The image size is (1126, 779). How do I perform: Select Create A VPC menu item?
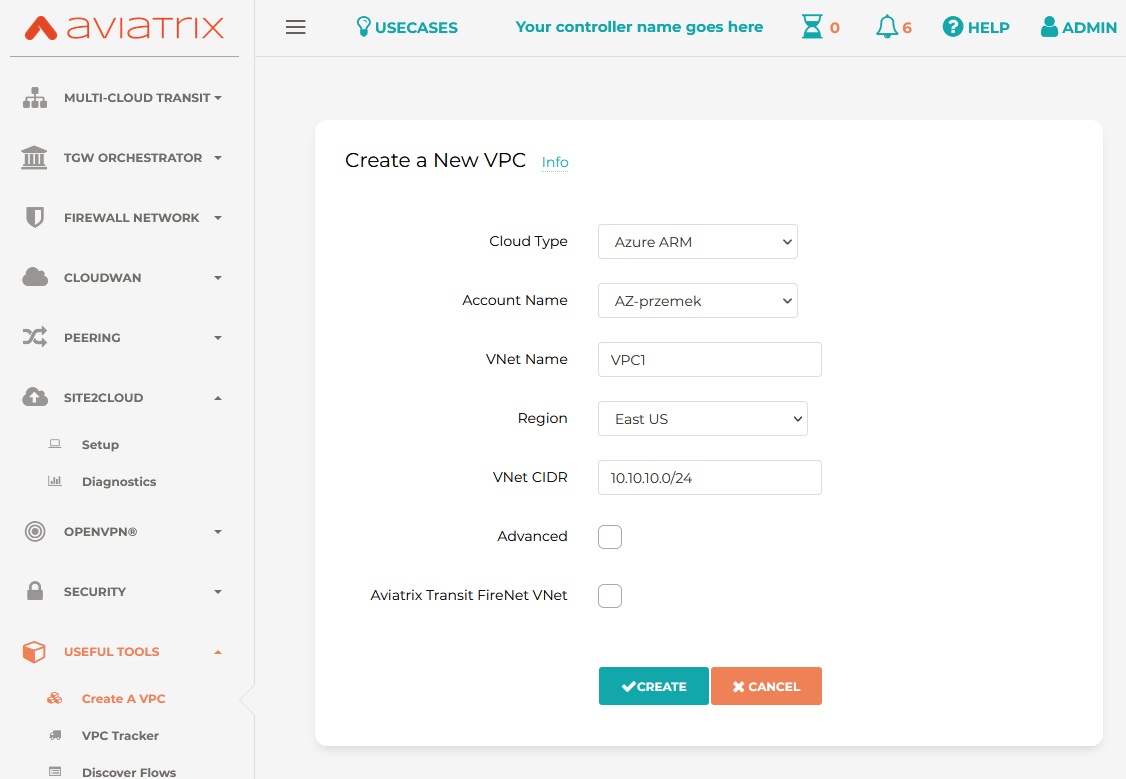tap(124, 699)
